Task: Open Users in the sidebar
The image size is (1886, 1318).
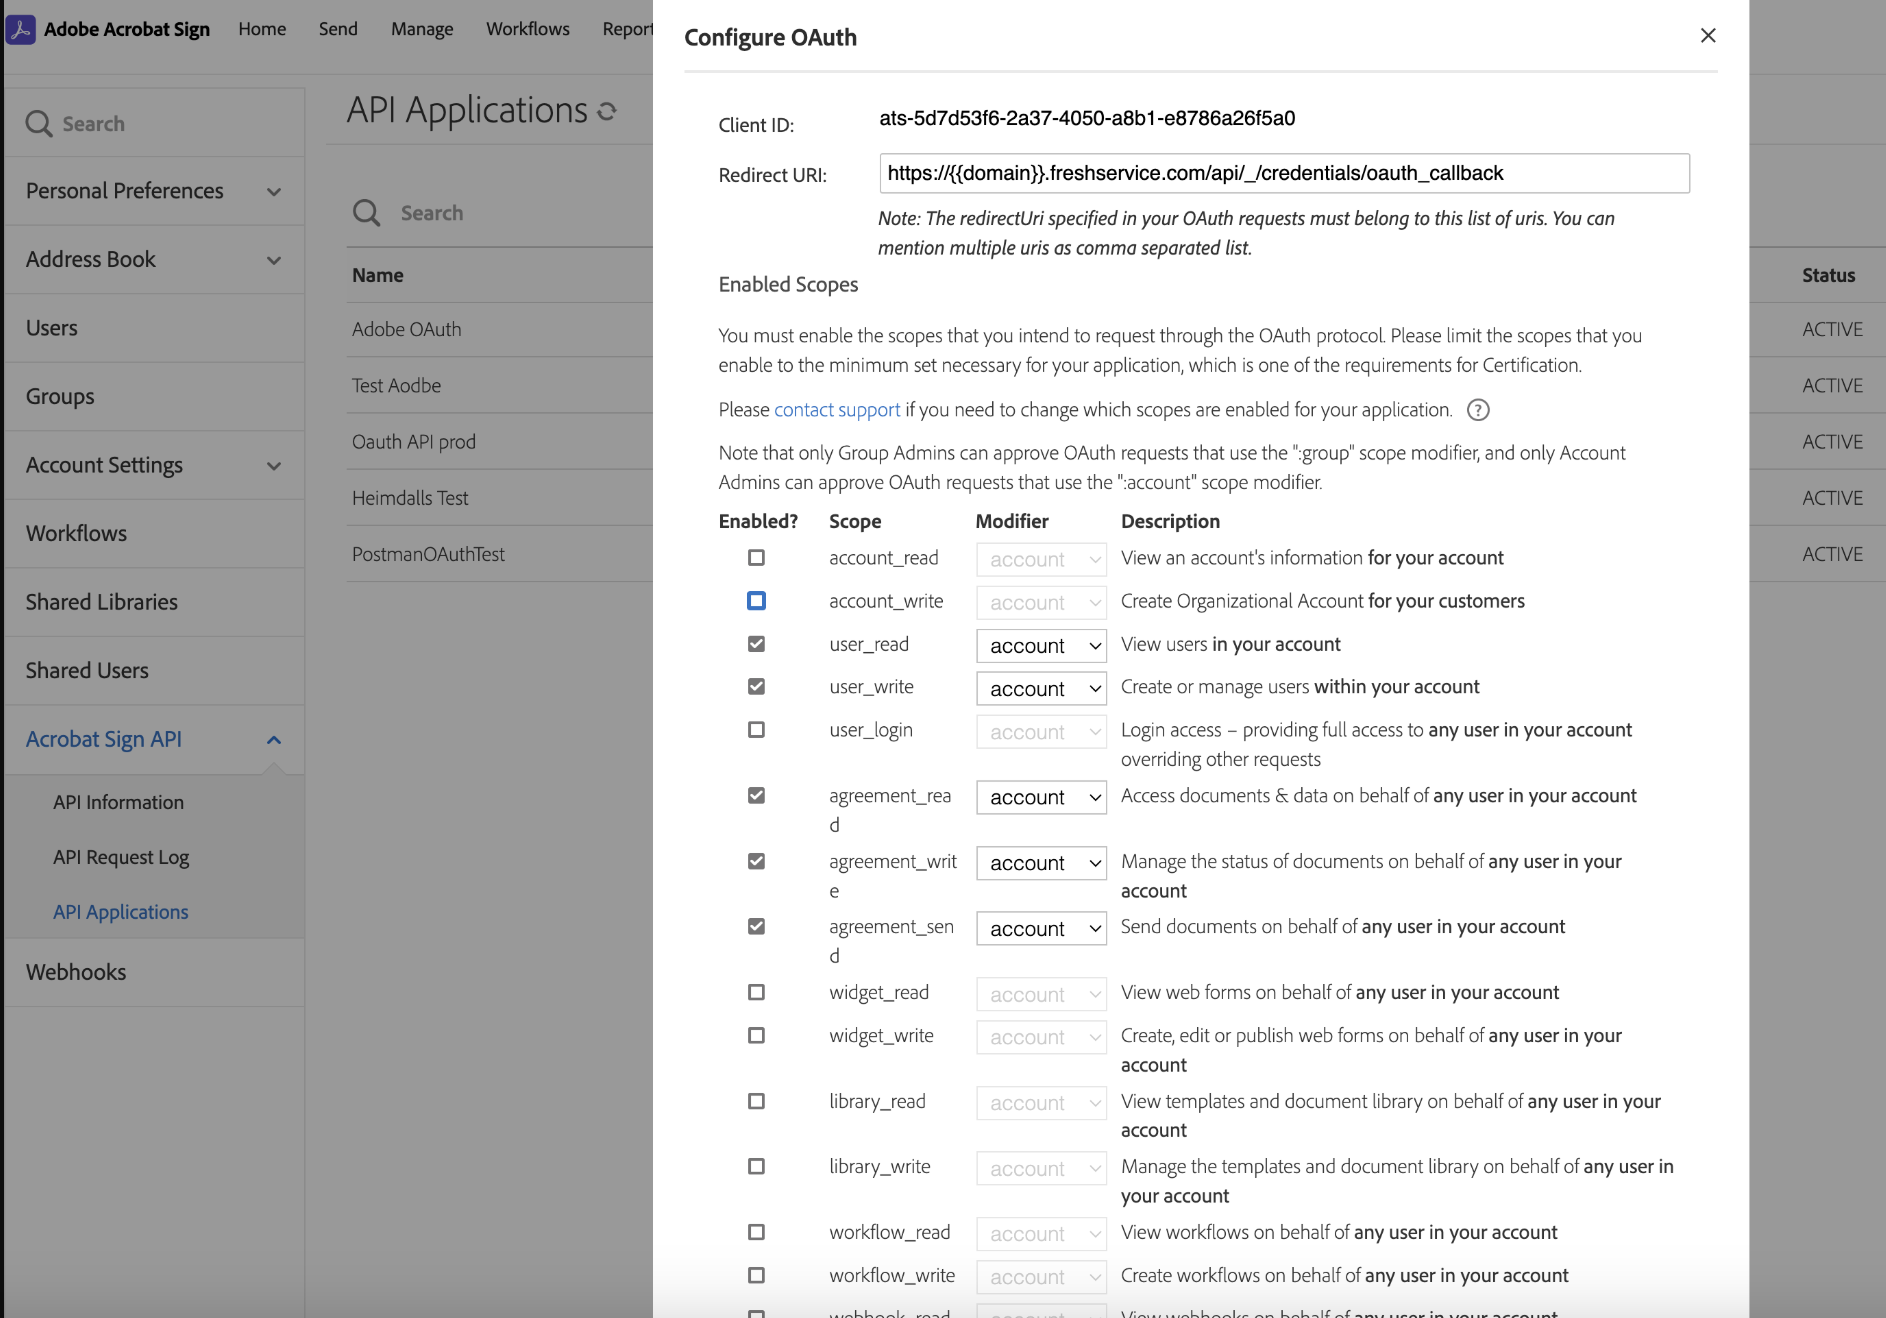Action: tap(154, 328)
